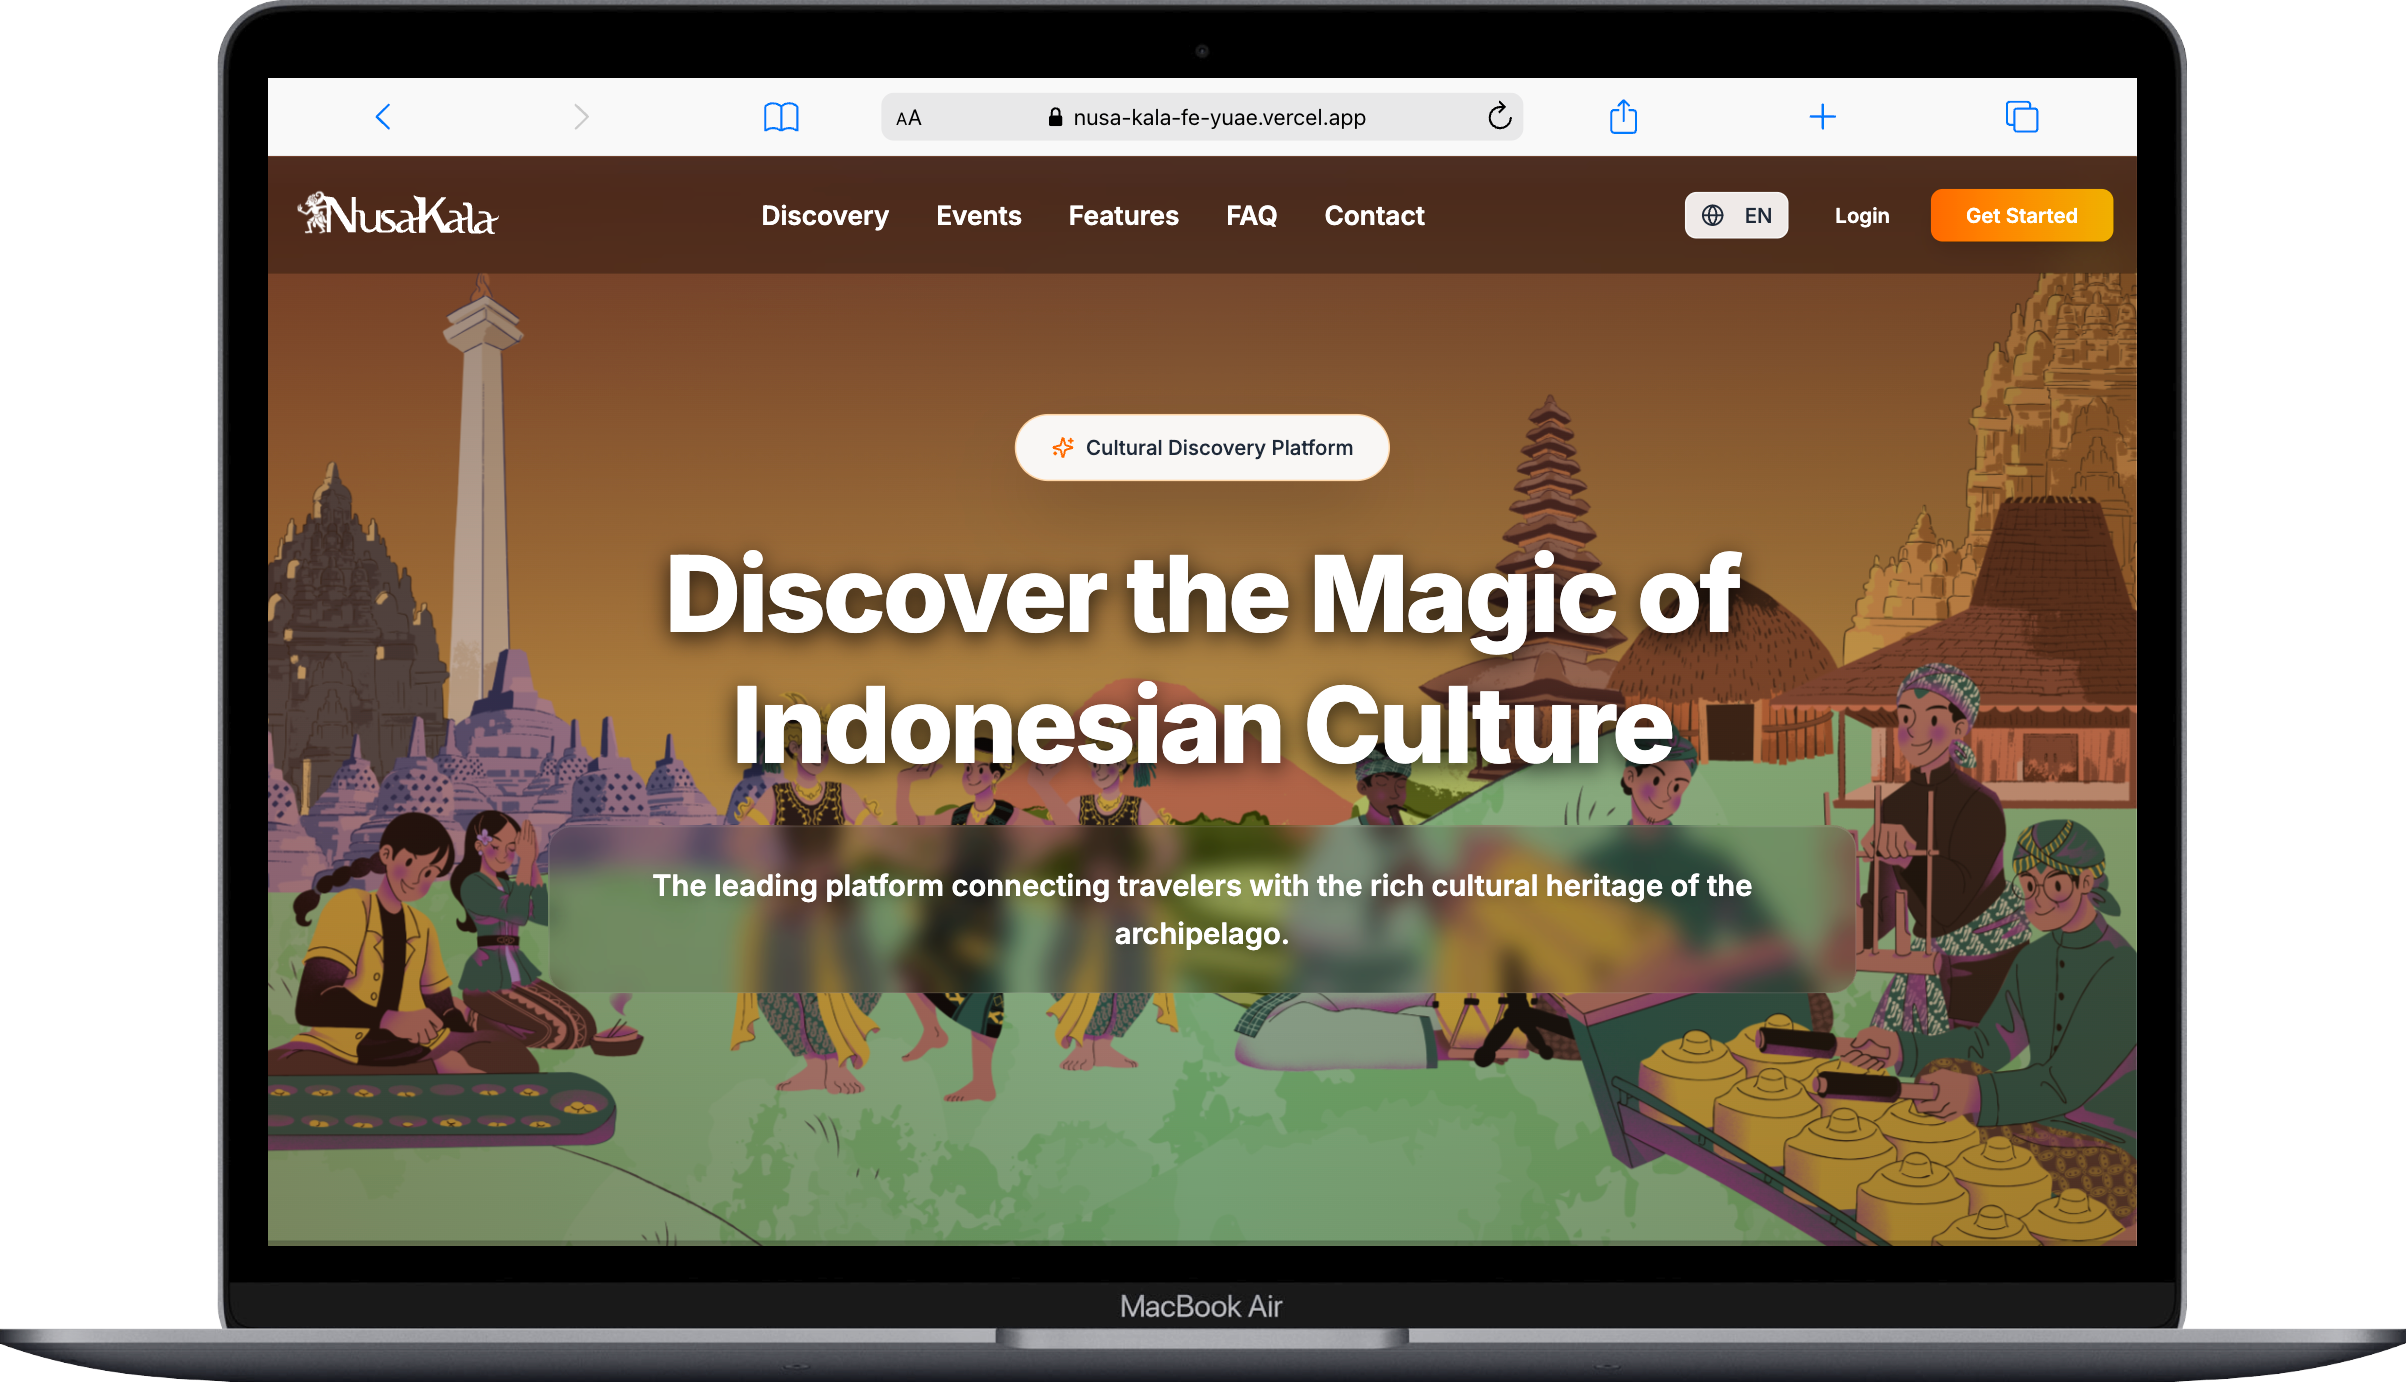Open a new tab with plus icon
This screenshot has width=2406, height=1382.
(x=1822, y=117)
